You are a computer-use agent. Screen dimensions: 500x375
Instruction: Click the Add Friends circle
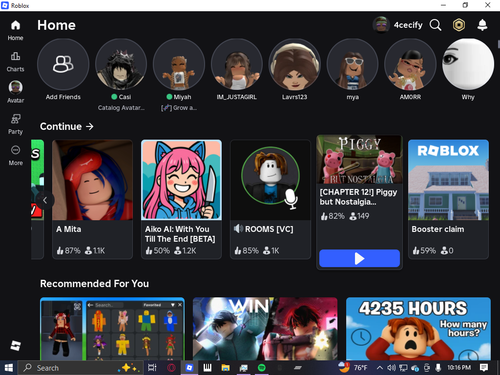pos(63,64)
